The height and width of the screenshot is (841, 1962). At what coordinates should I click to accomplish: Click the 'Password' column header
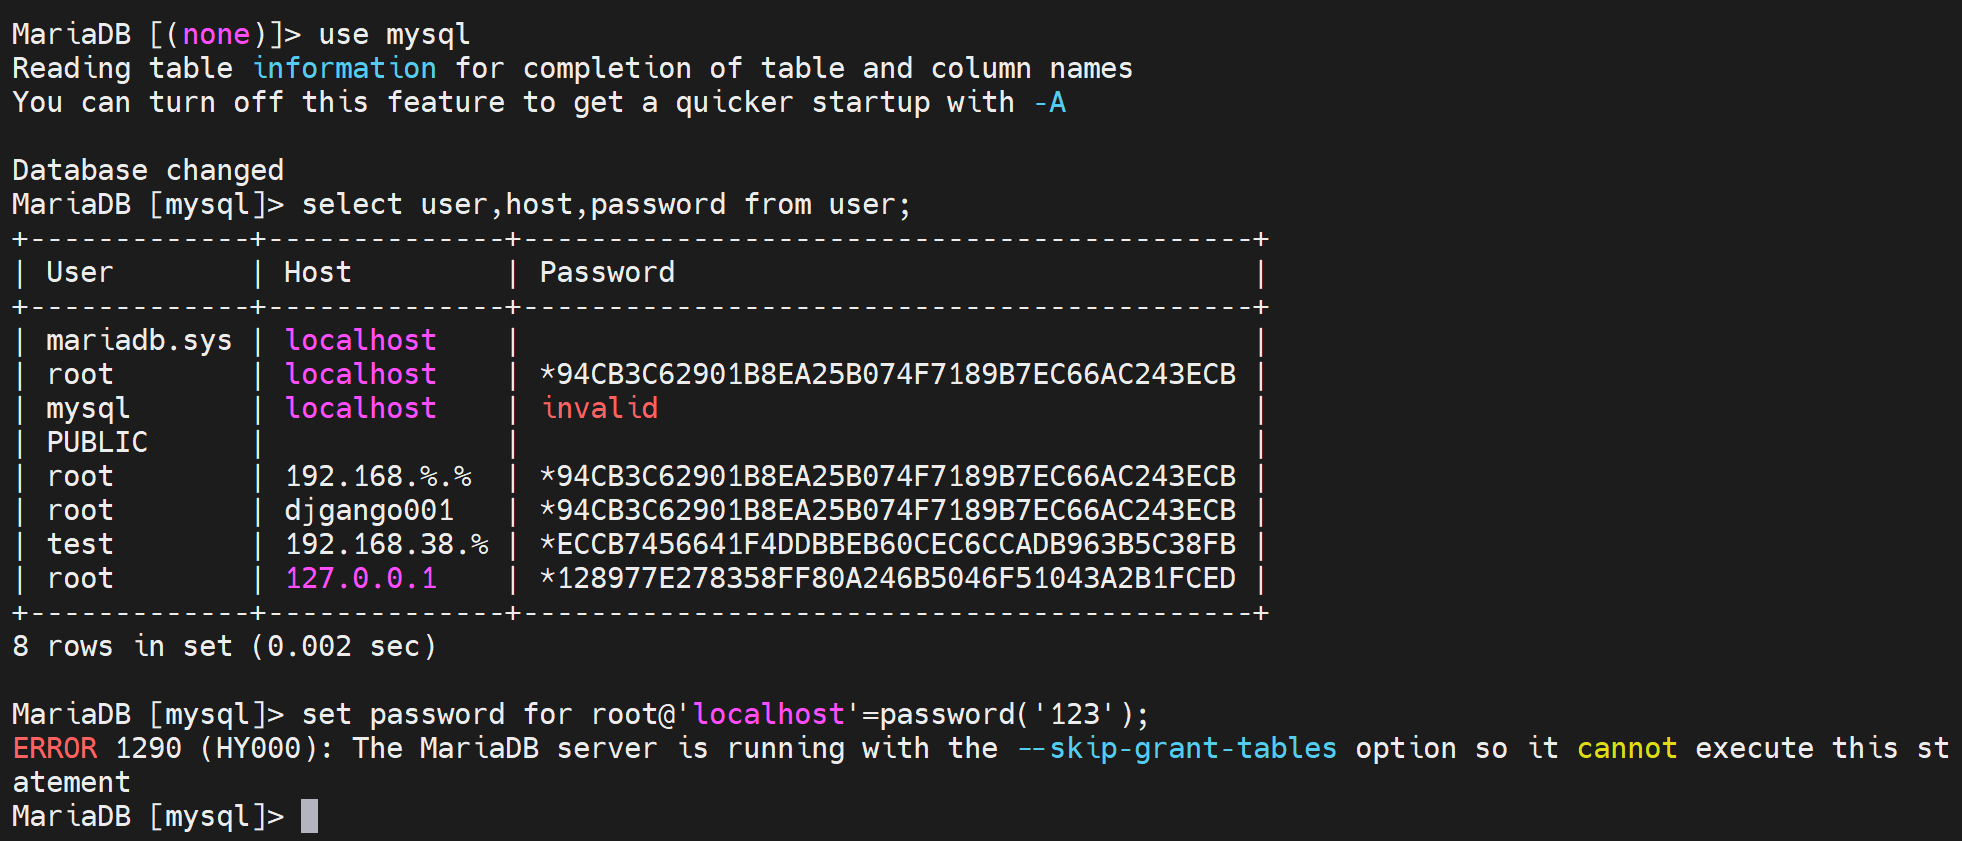point(607,272)
